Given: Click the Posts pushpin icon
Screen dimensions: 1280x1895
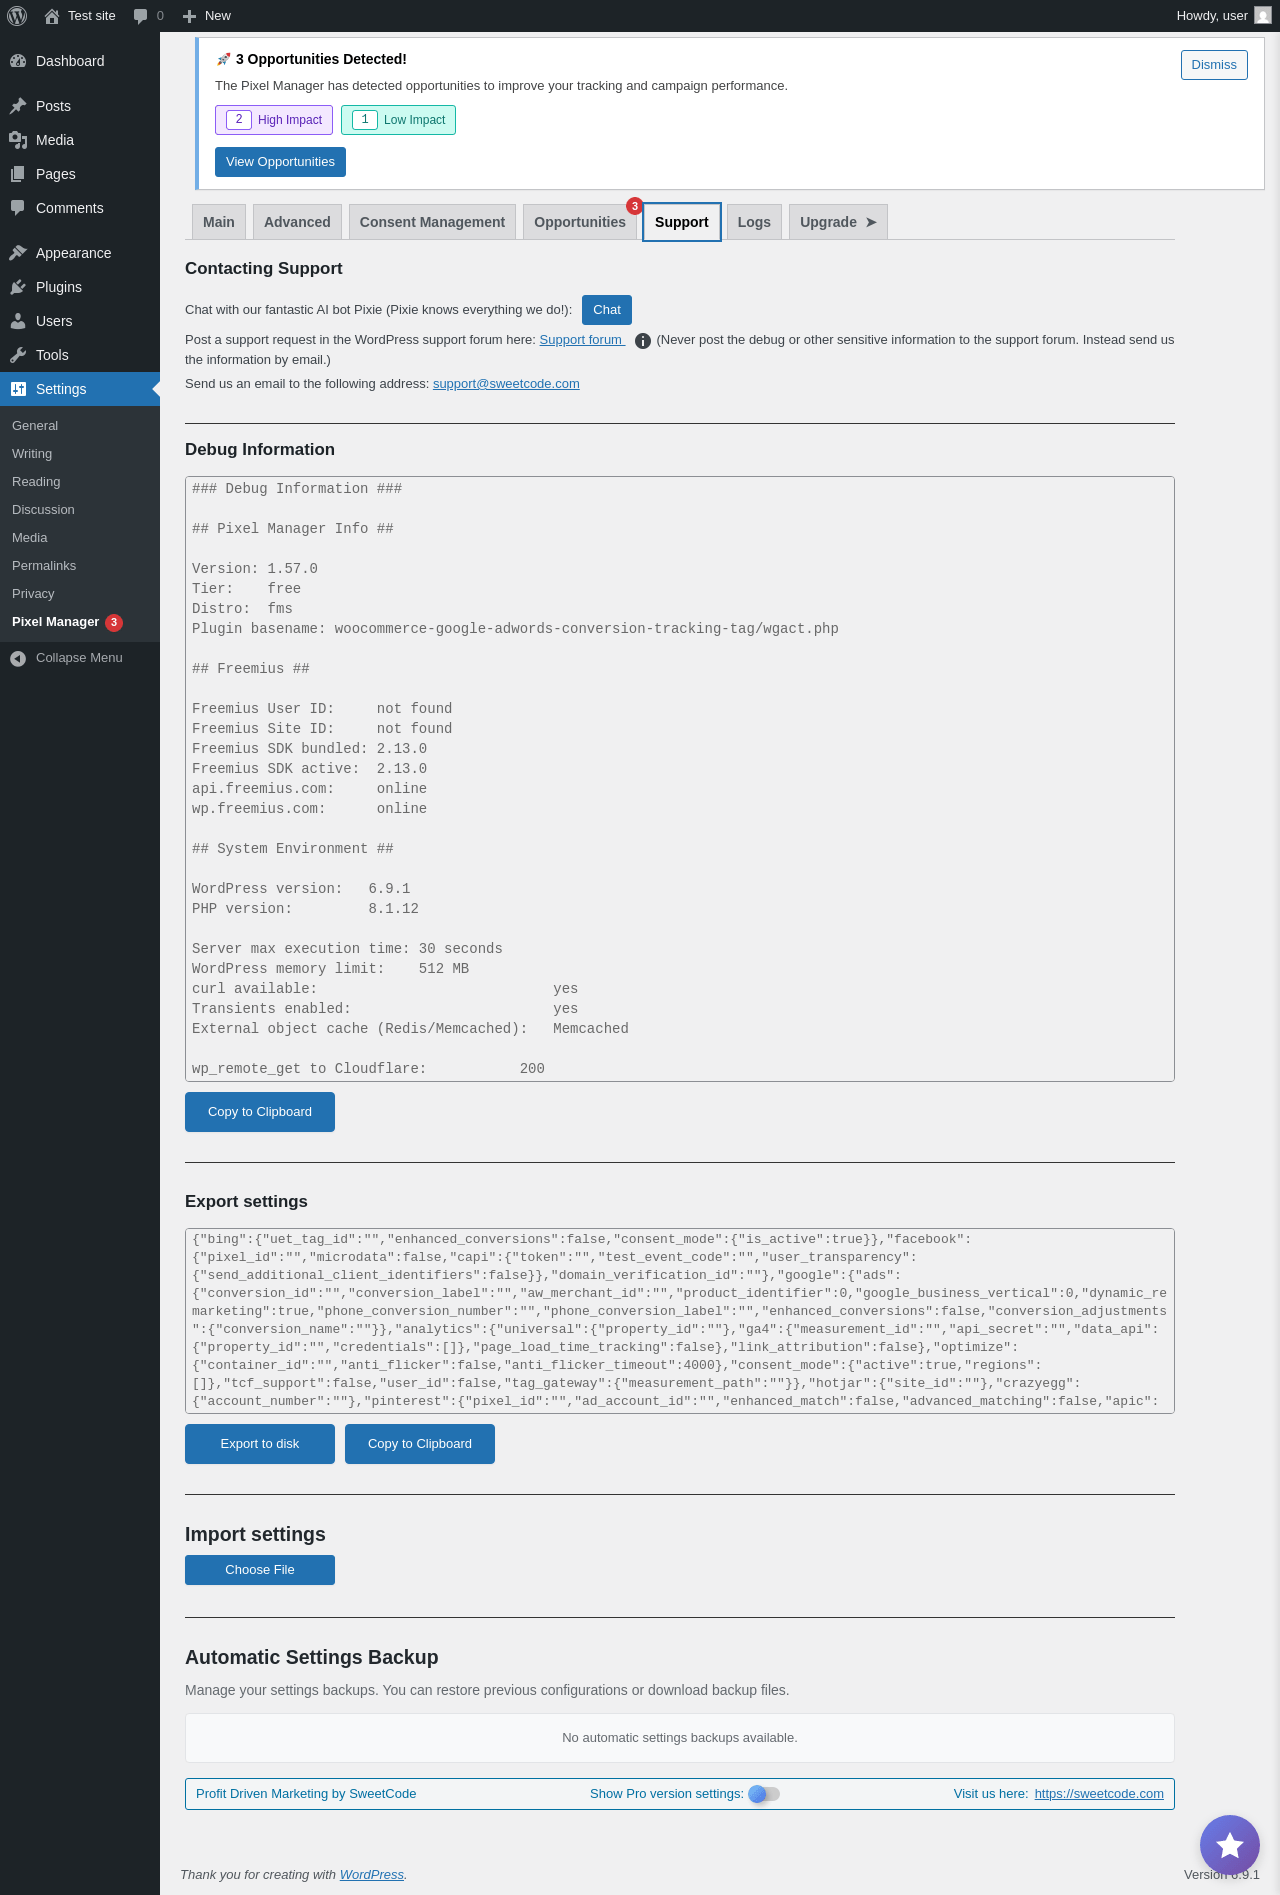Looking at the screenshot, I should pos(18,106).
